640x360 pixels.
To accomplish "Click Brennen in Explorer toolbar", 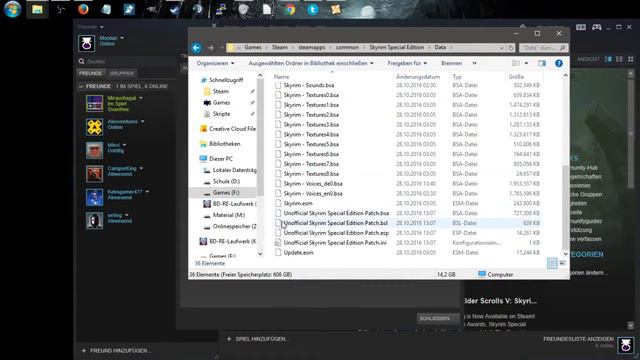I will point(451,63).
